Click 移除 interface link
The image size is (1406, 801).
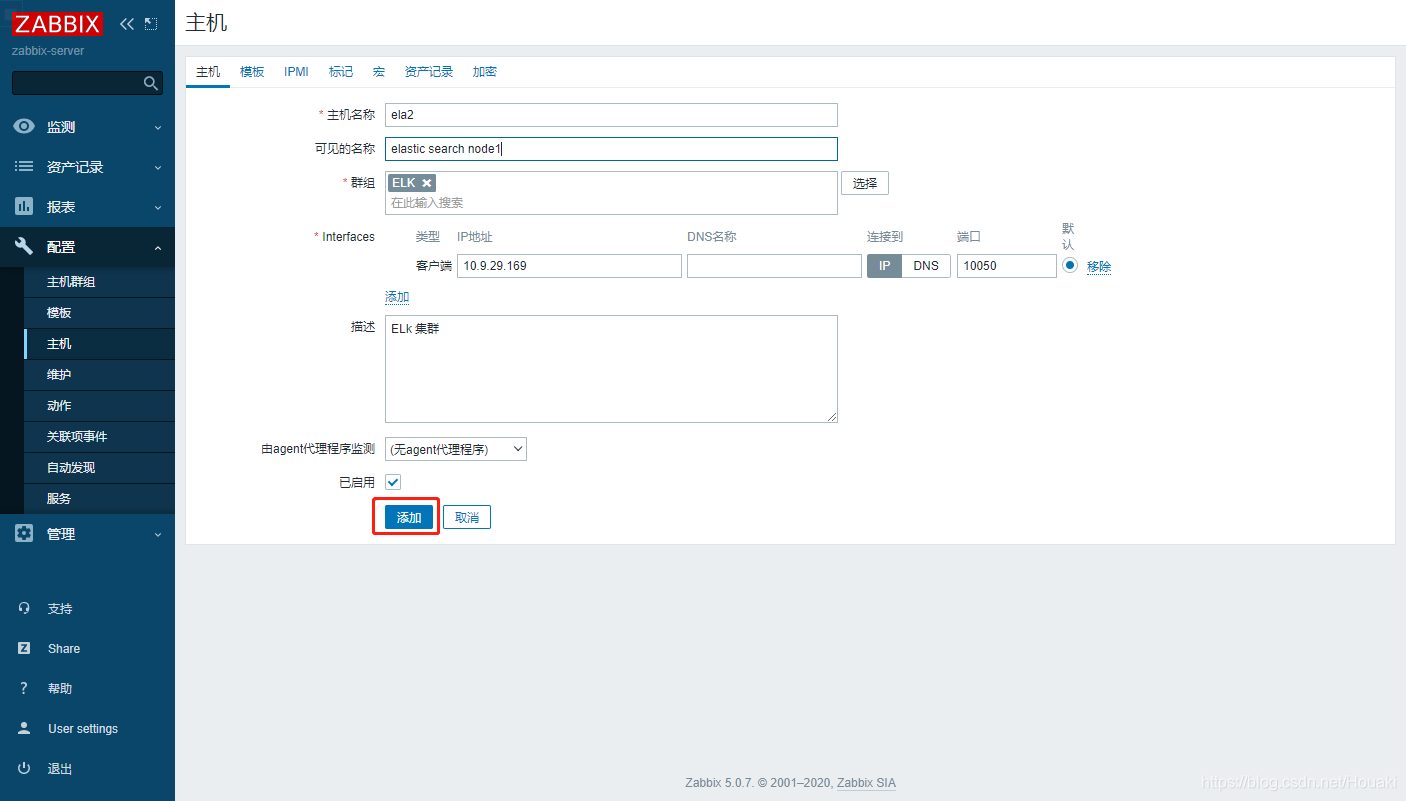click(x=1099, y=267)
